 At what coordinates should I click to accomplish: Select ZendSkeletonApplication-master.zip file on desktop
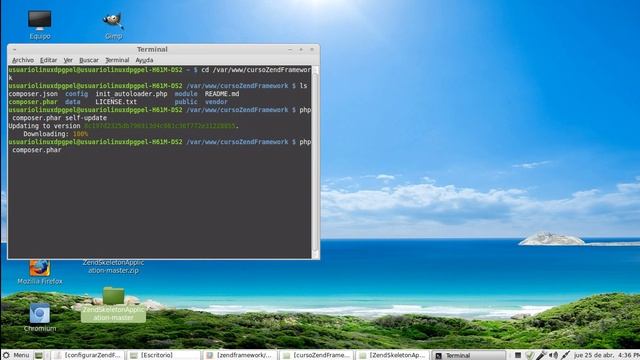[x=113, y=266]
